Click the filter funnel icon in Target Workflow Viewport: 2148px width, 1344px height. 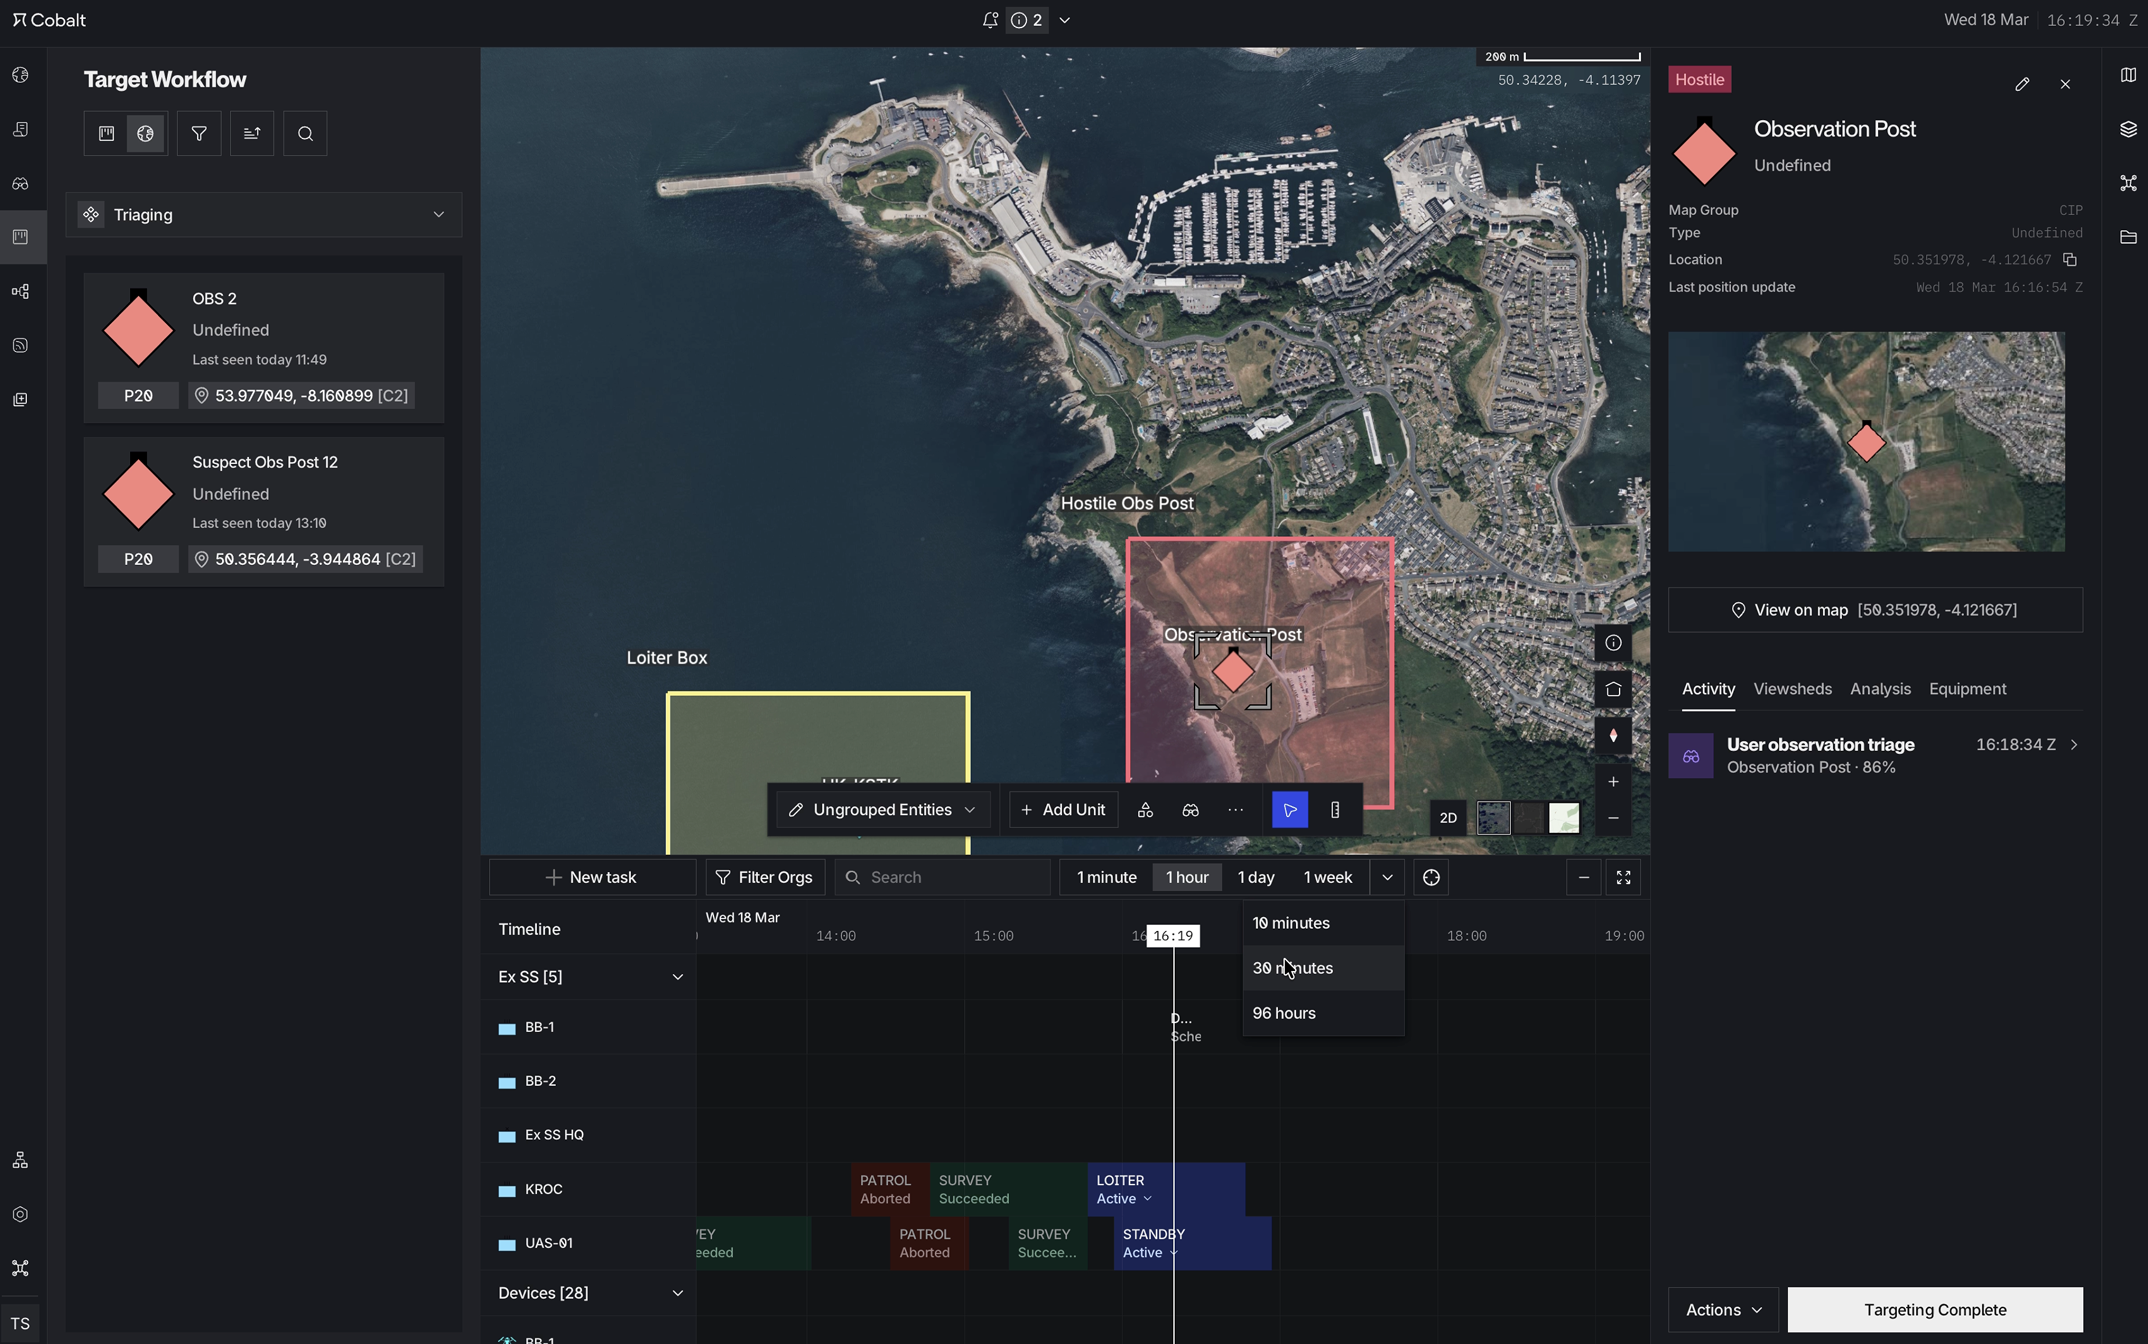point(199,133)
